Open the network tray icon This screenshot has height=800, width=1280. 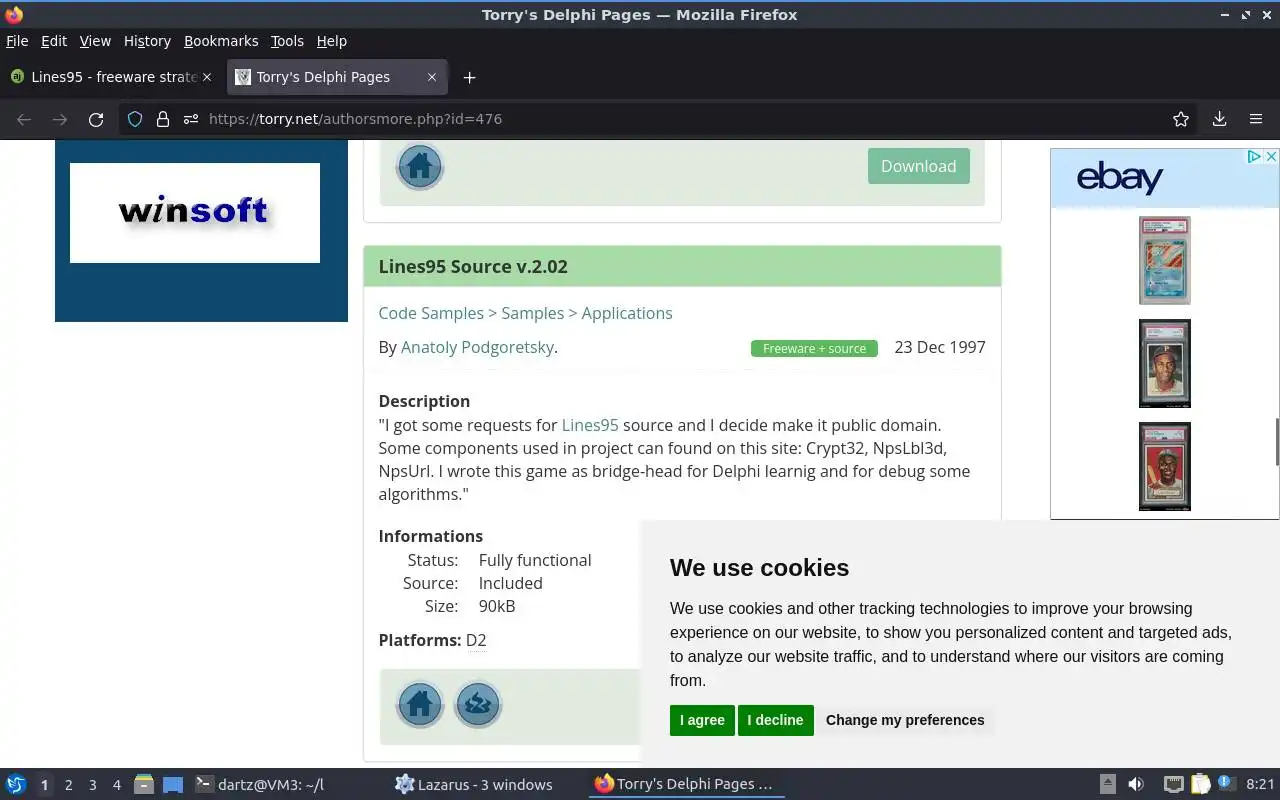[x=1173, y=785]
